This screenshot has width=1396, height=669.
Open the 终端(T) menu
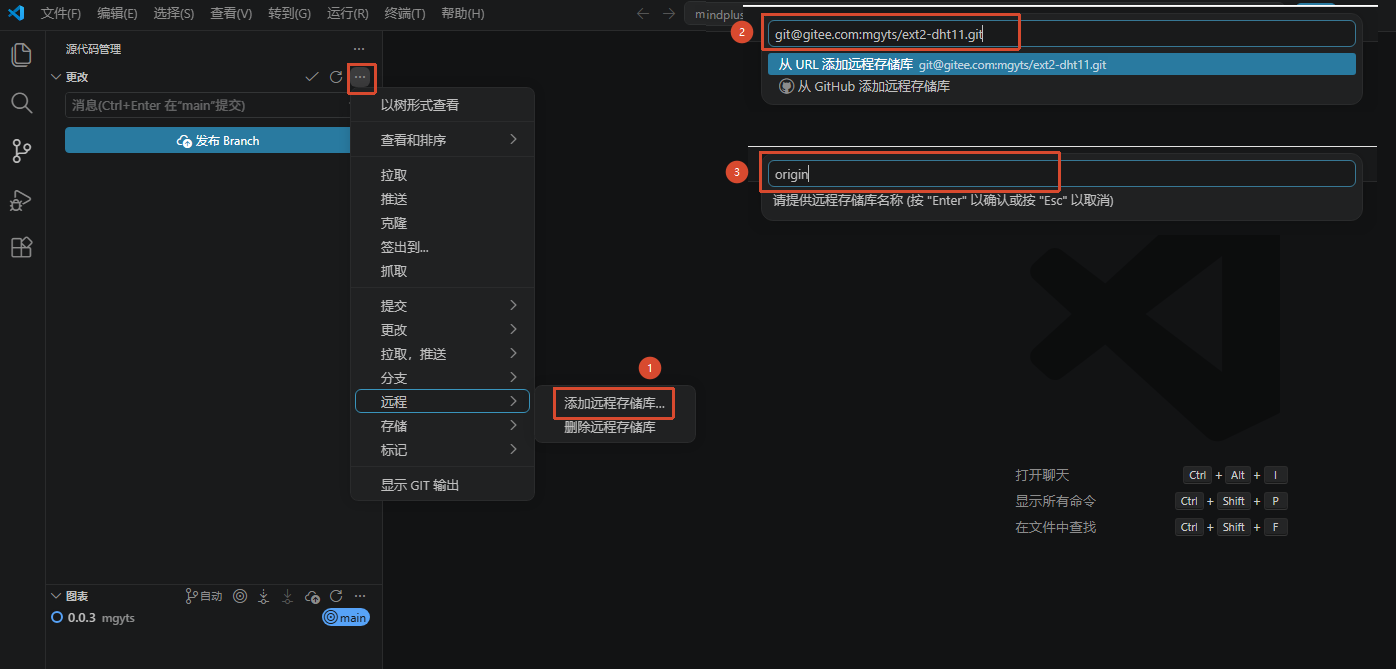point(404,14)
